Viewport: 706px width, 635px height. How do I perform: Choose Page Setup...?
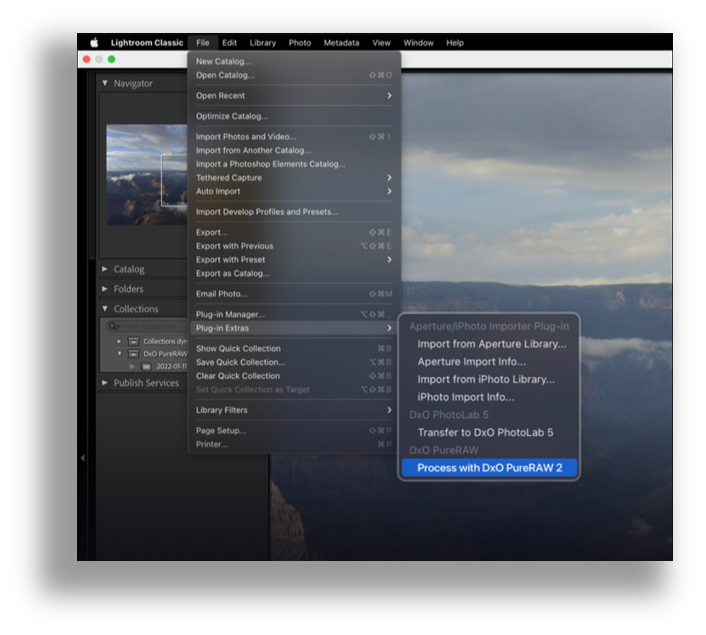pyautogui.click(x=294, y=431)
